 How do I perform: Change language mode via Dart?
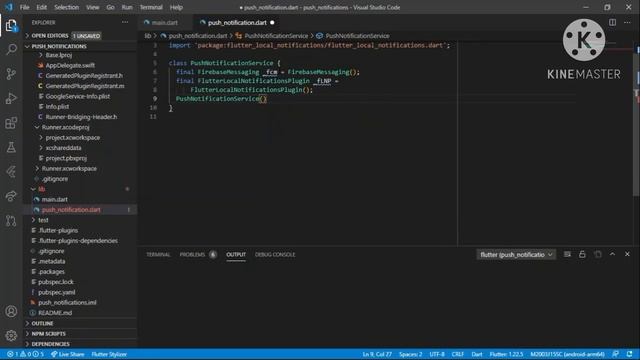click(x=477, y=354)
